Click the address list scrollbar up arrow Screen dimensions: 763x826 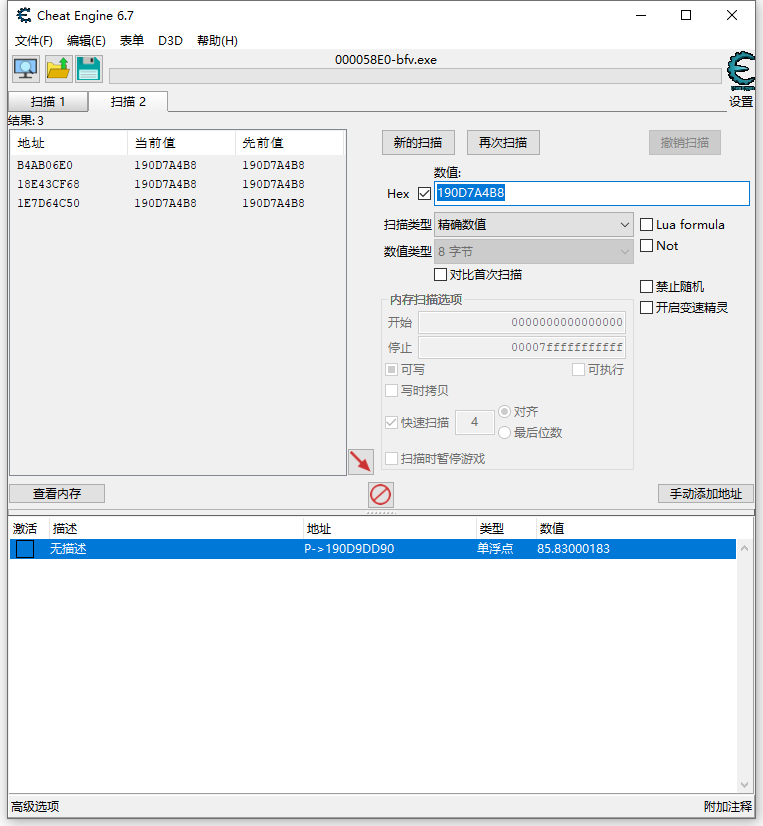coord(745,548)
